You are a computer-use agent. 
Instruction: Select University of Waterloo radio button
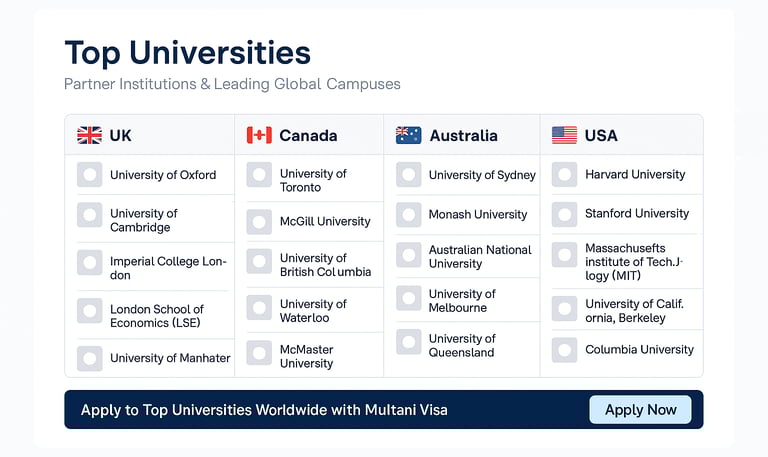pyautogui.click(x=259, y=307)
